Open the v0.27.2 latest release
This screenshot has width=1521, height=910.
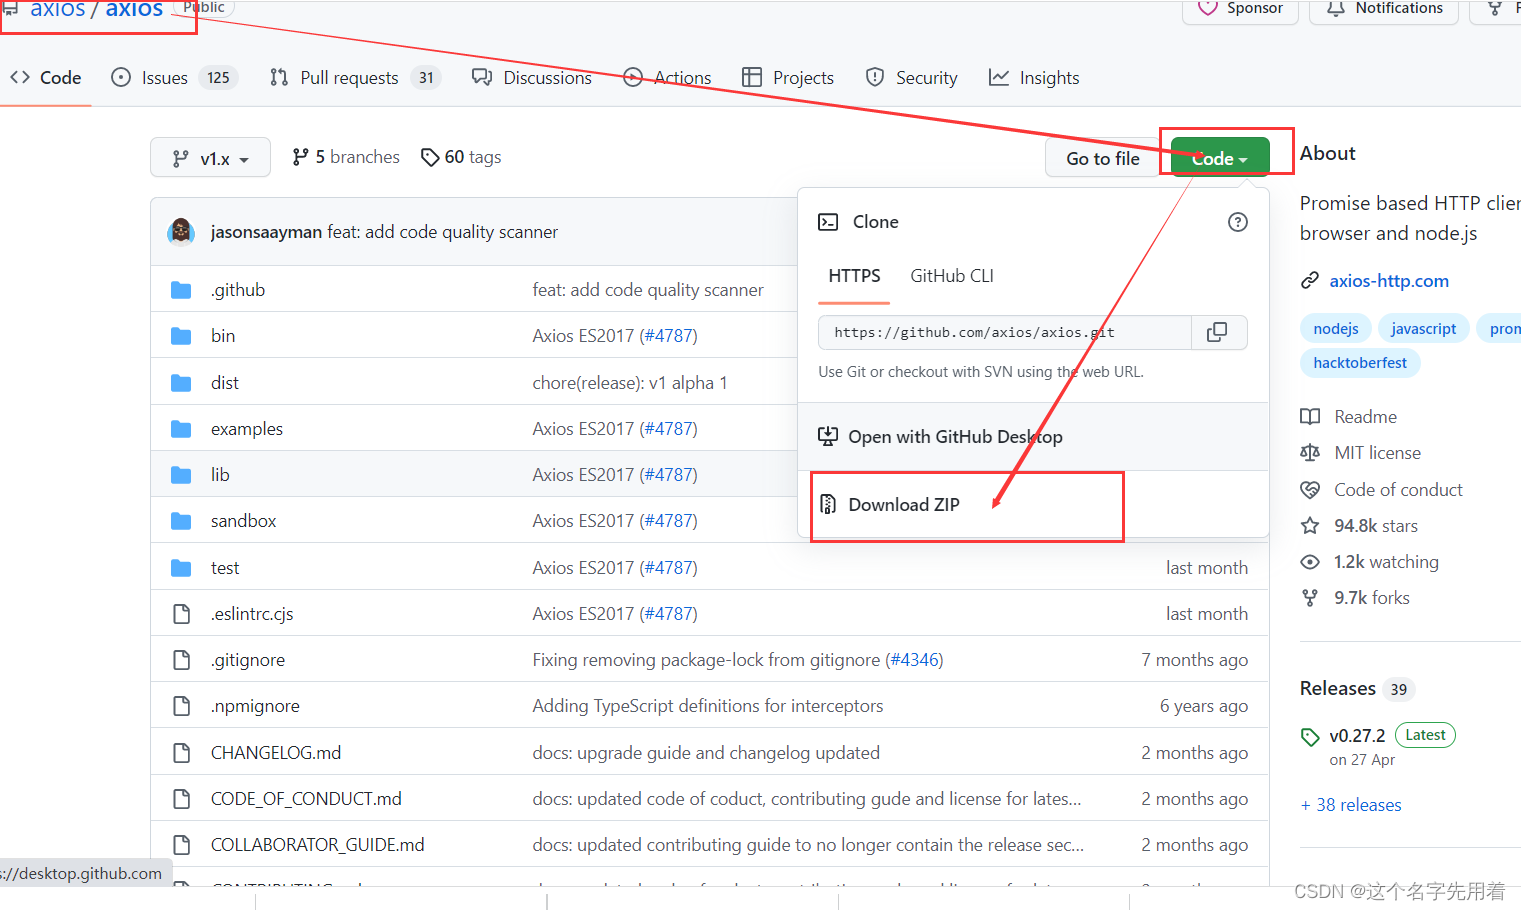[1357, 736]
